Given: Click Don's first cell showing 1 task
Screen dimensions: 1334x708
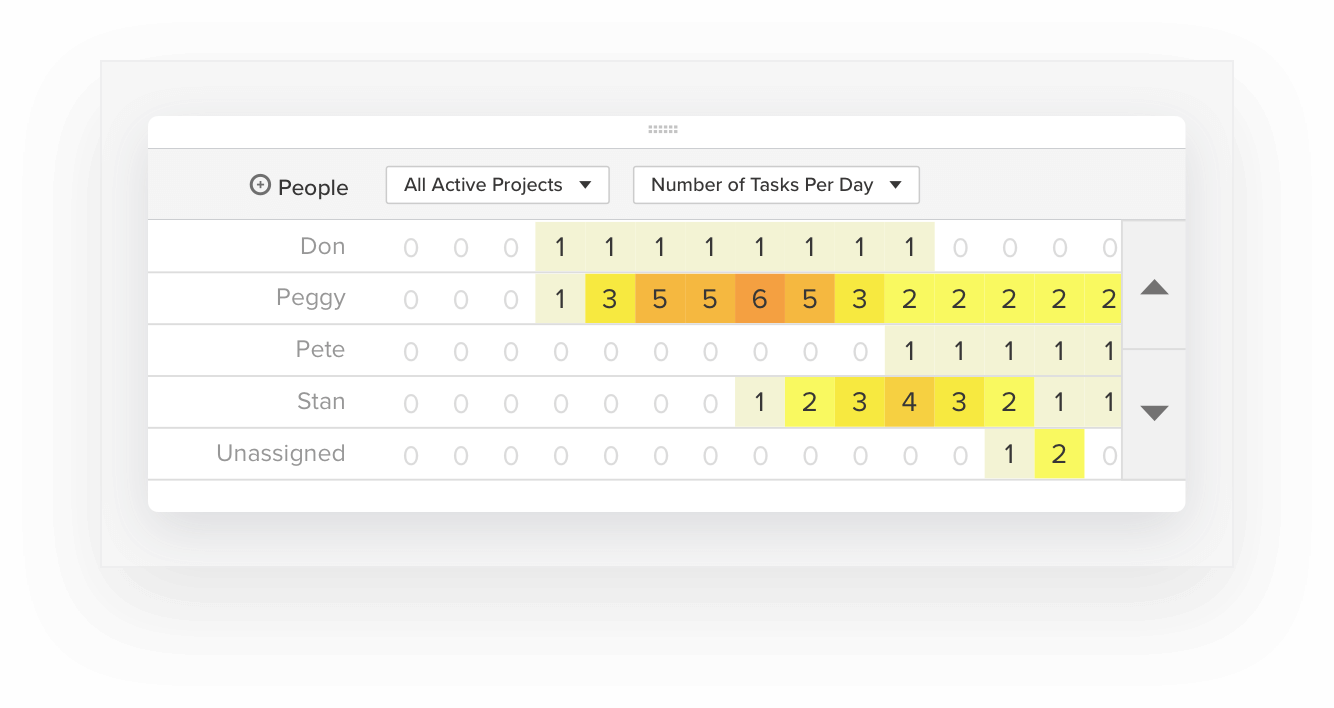Looking at the screenshot, I should click(x=560, y=247).
